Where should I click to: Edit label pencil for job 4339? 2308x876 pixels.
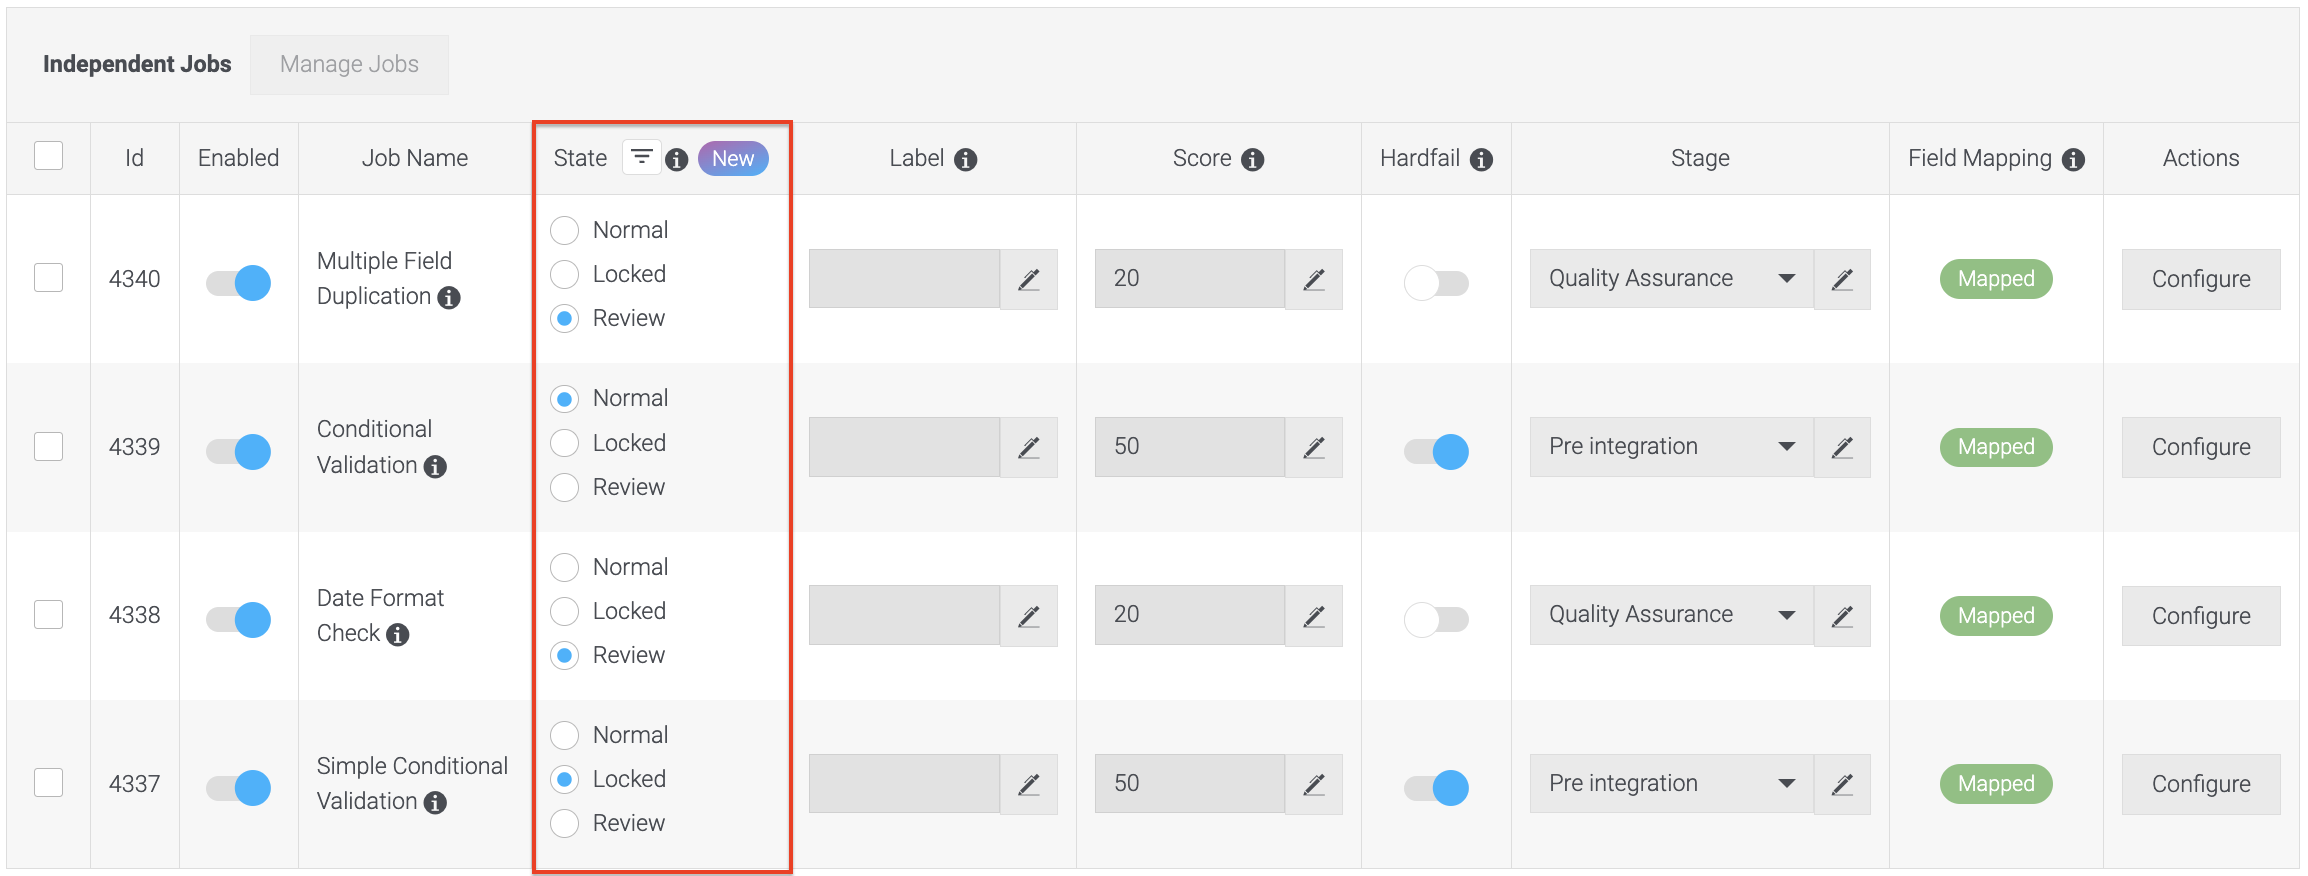[1029, 447]
